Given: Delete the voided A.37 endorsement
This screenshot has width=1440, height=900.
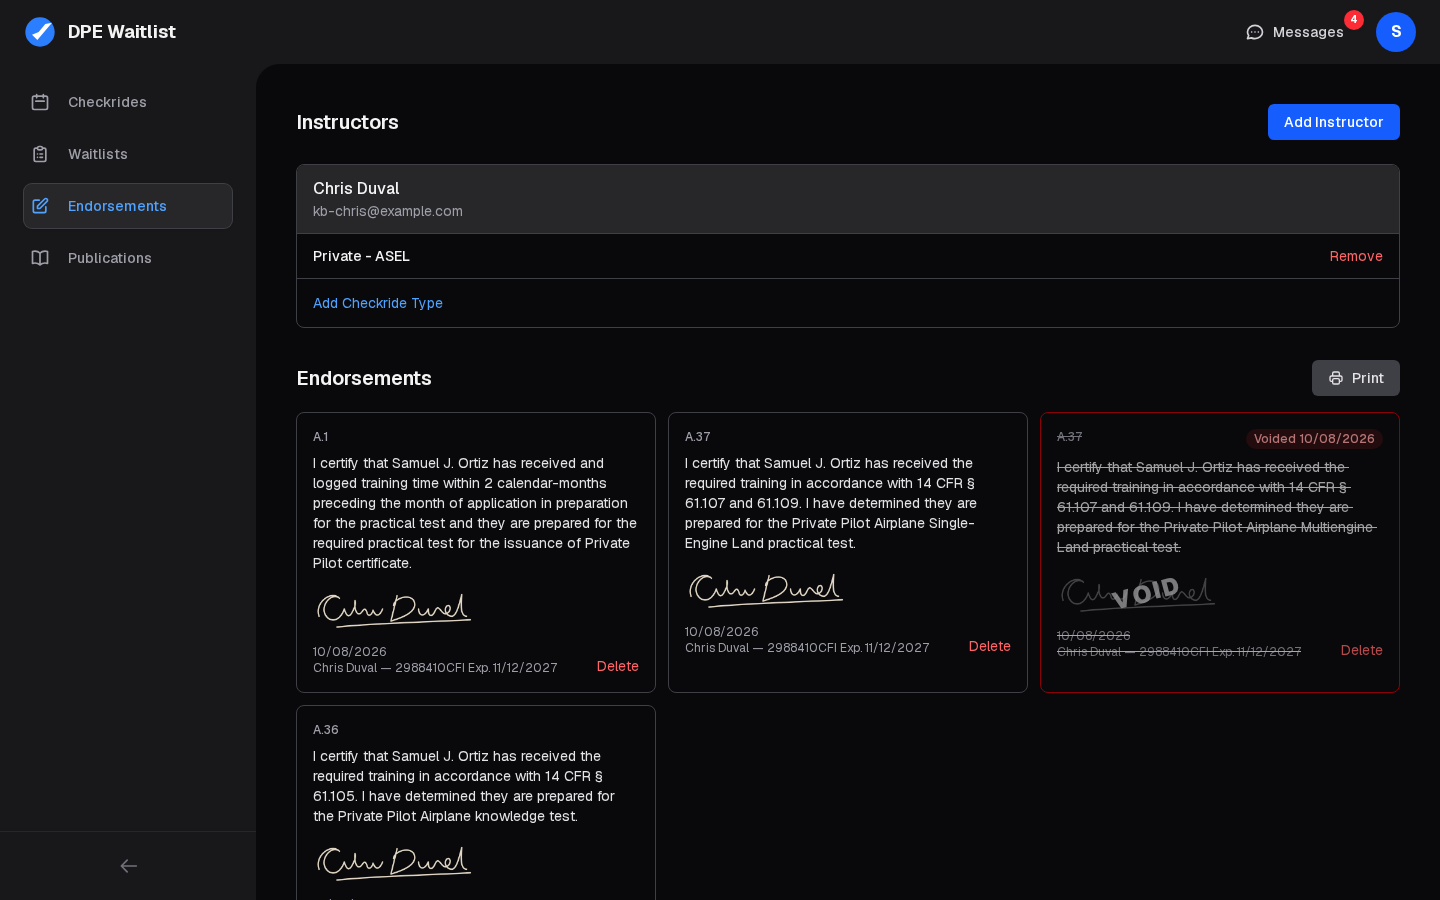Looking at the screenshot, I should [1362, 650].
